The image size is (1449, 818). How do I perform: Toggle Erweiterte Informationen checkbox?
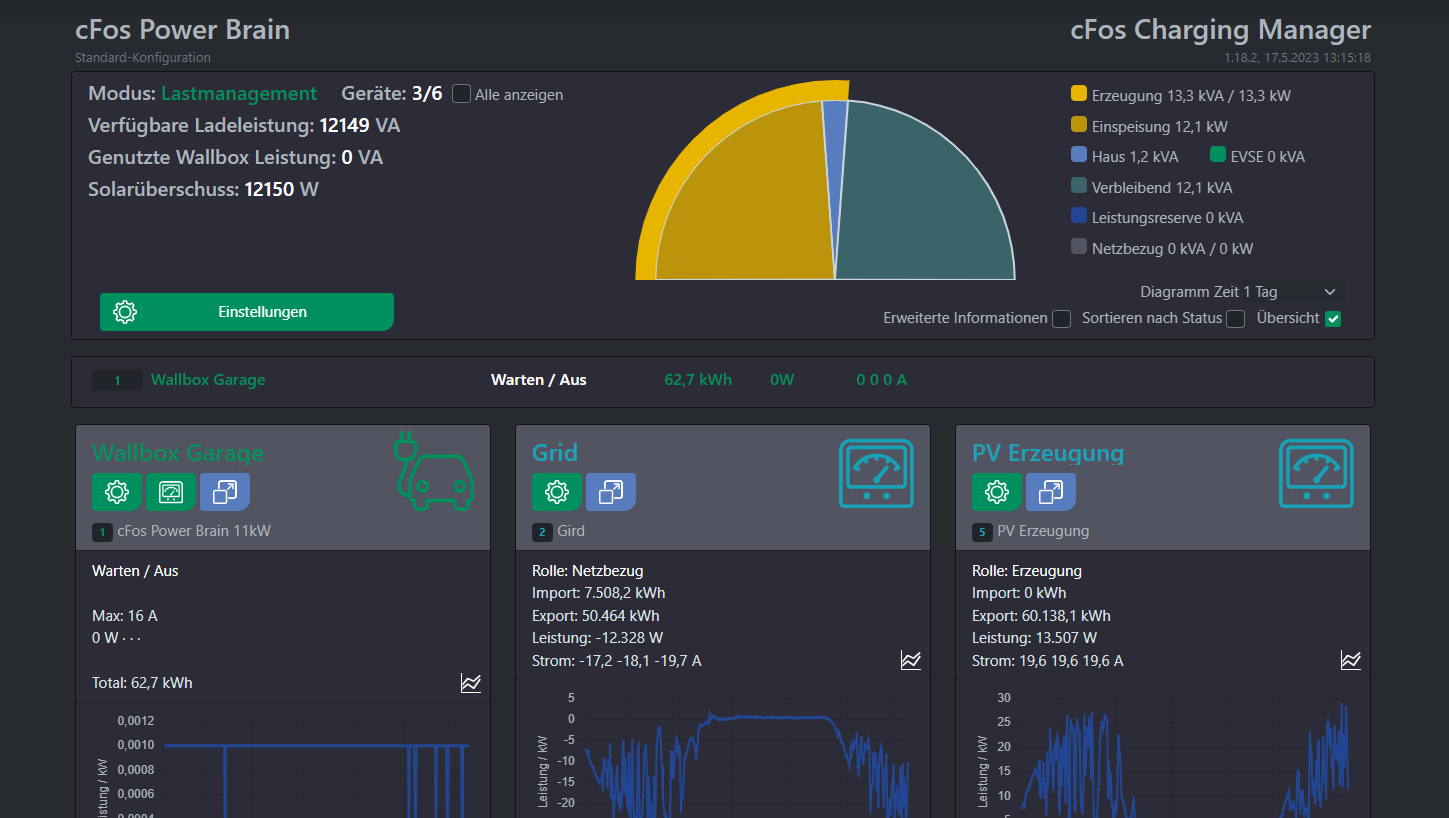(1061, 319)
